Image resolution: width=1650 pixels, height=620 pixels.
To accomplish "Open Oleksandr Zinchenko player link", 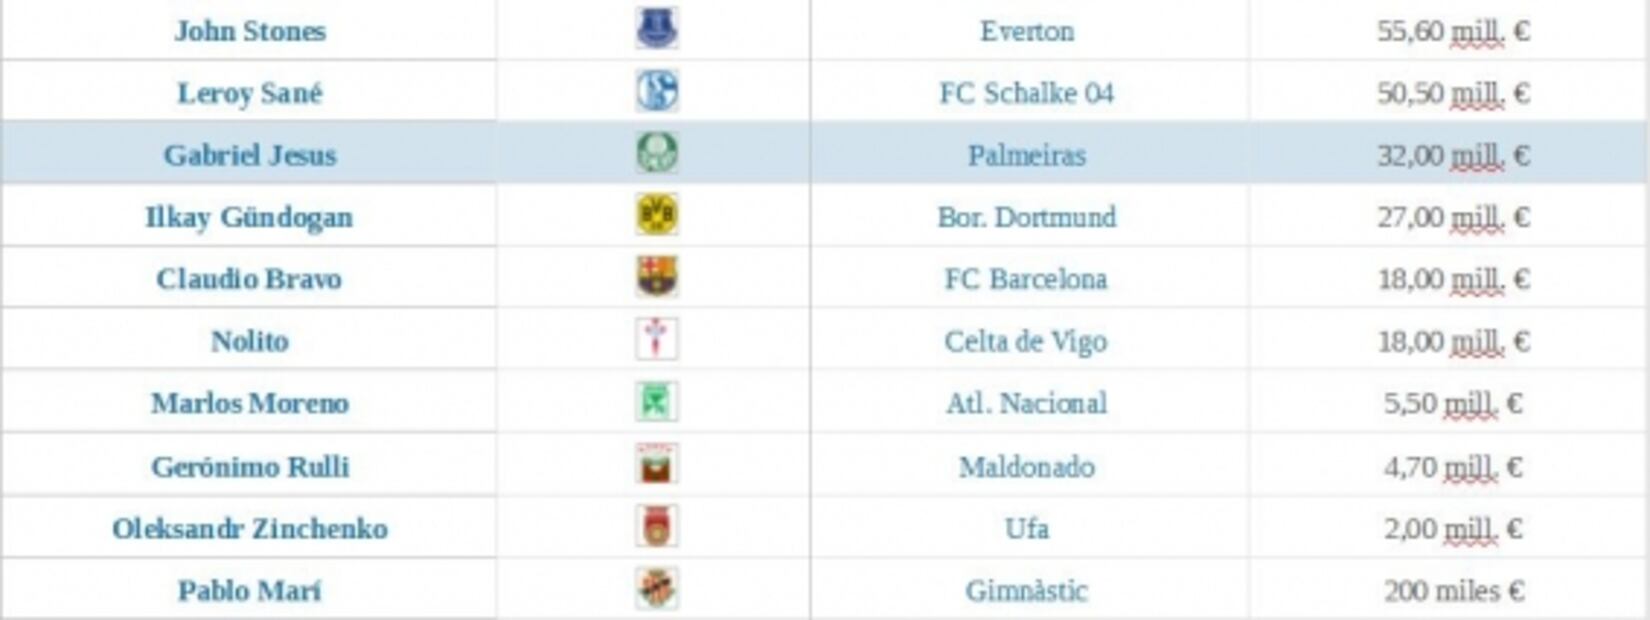I will point(250,528).
